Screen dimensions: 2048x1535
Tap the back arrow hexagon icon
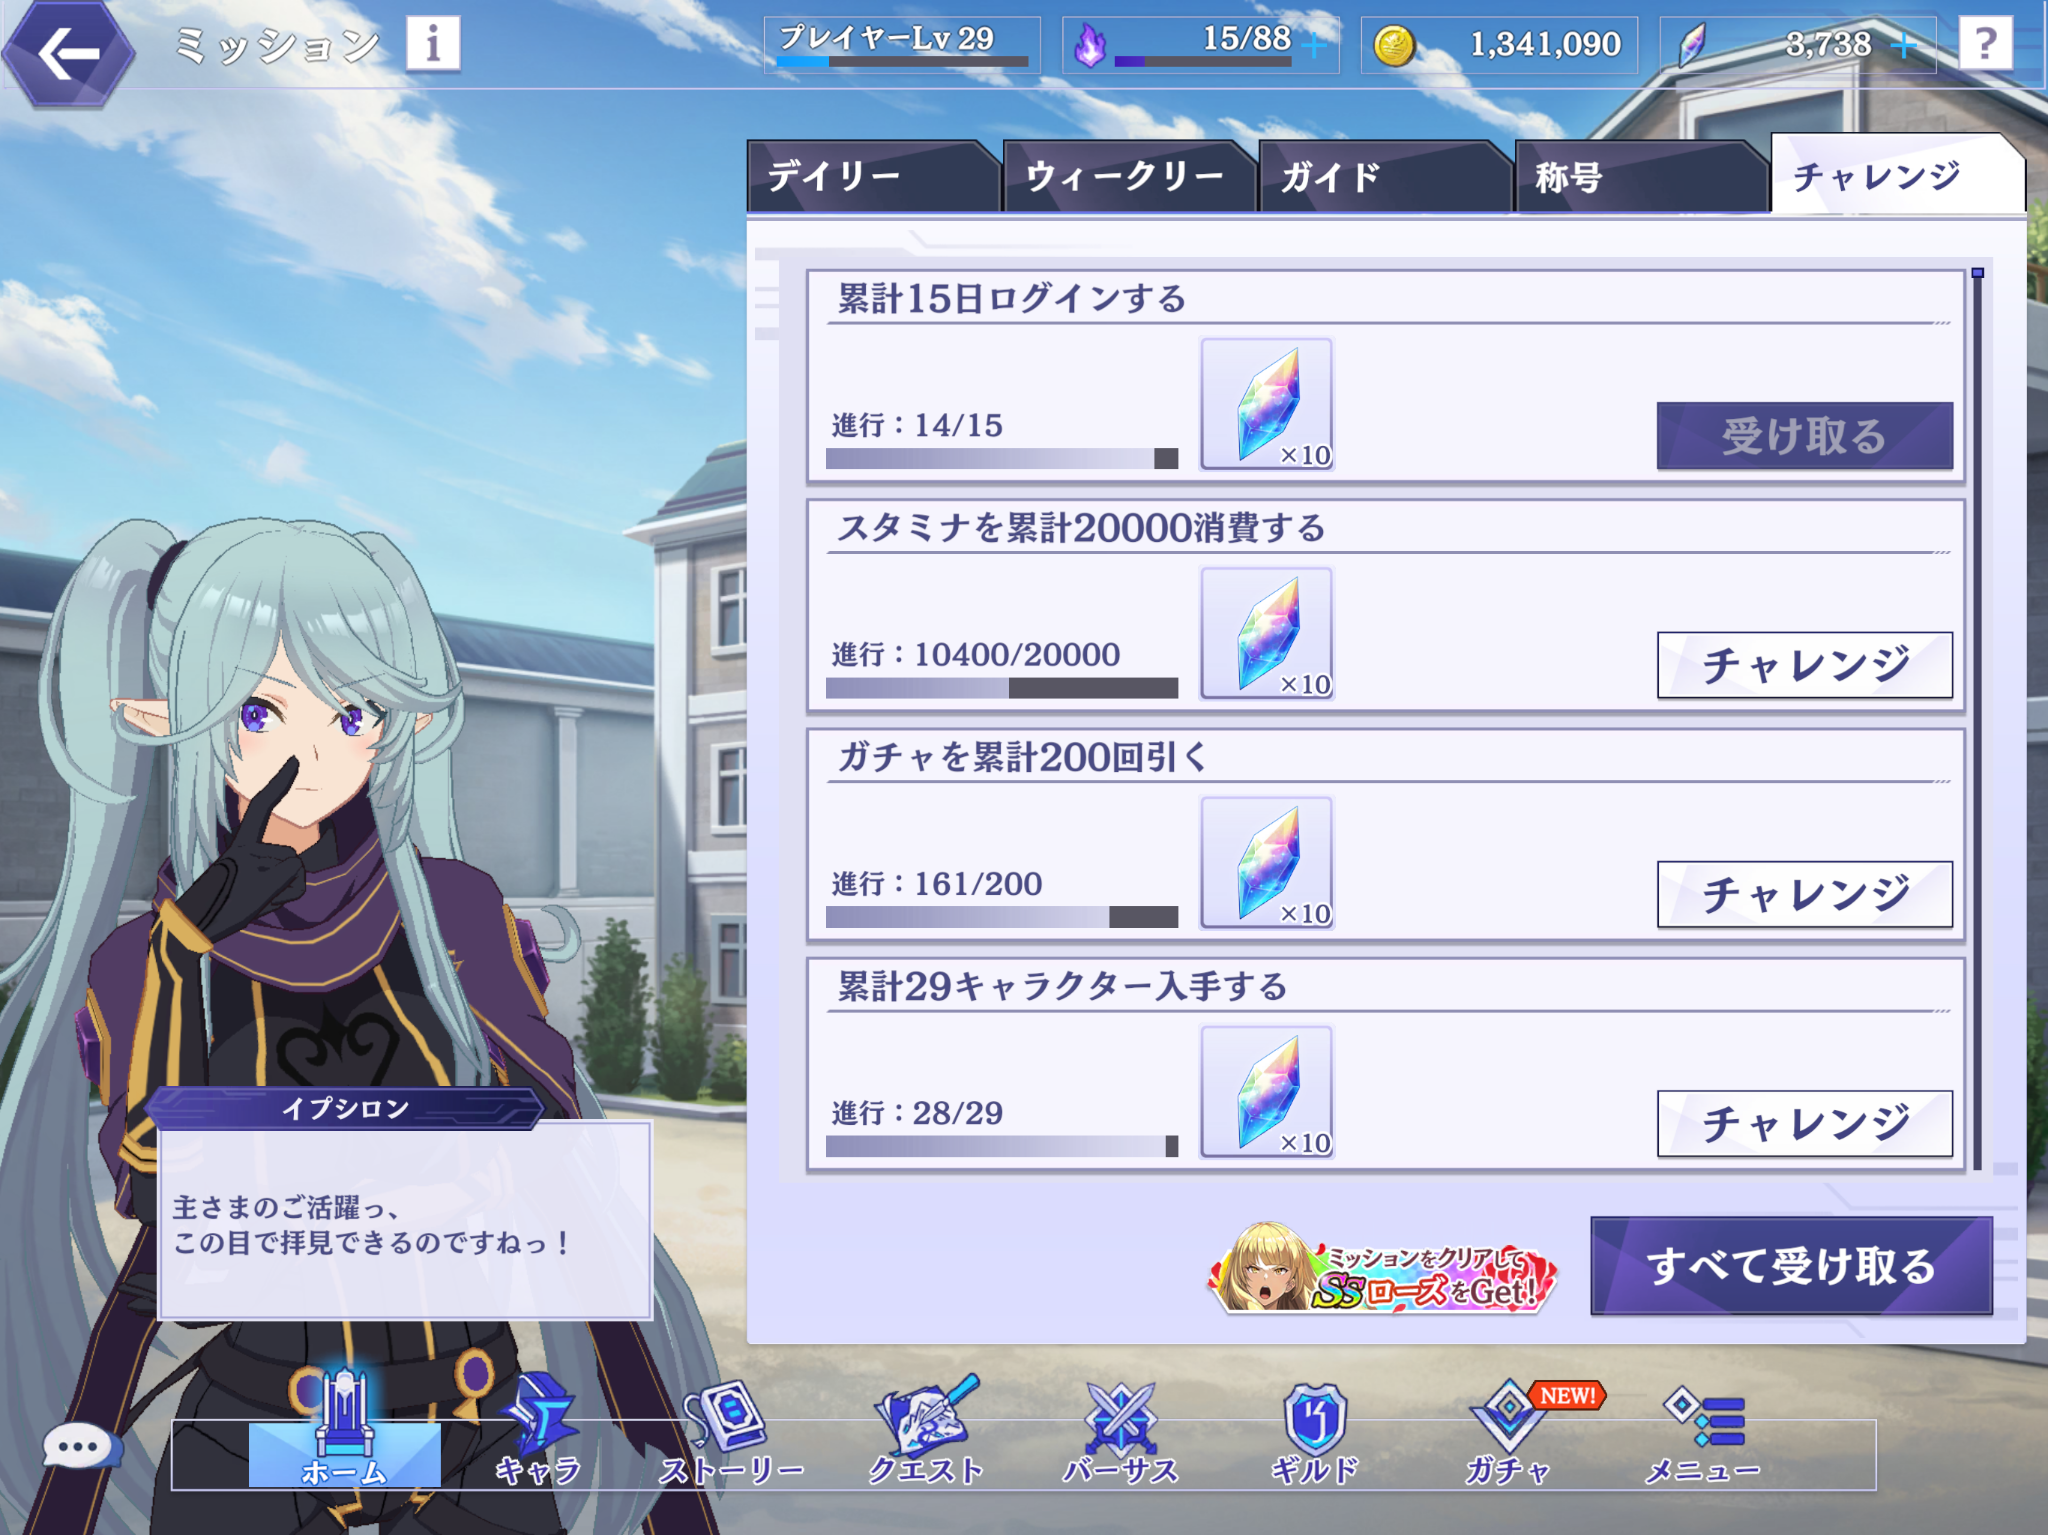68,52
